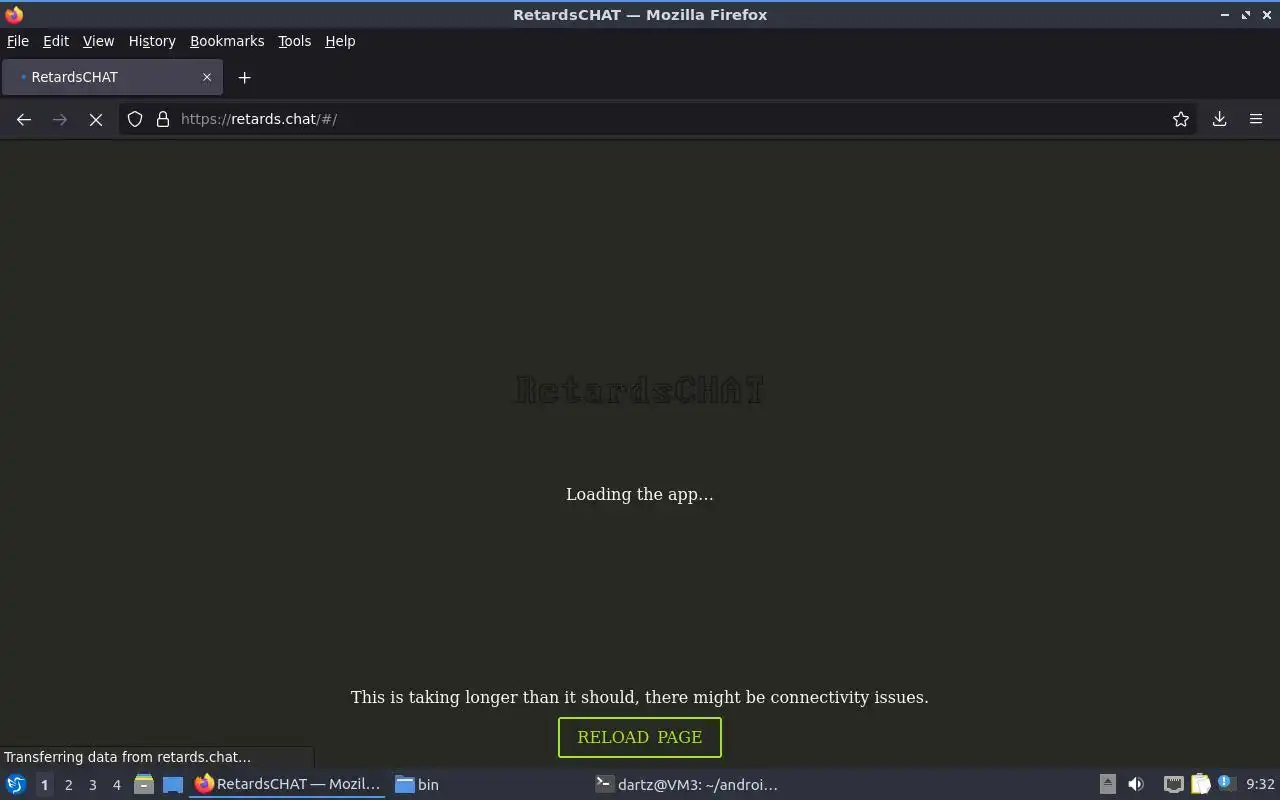
Task: Click the RELOAD PAGE button
Action: (x=640, y=737)
